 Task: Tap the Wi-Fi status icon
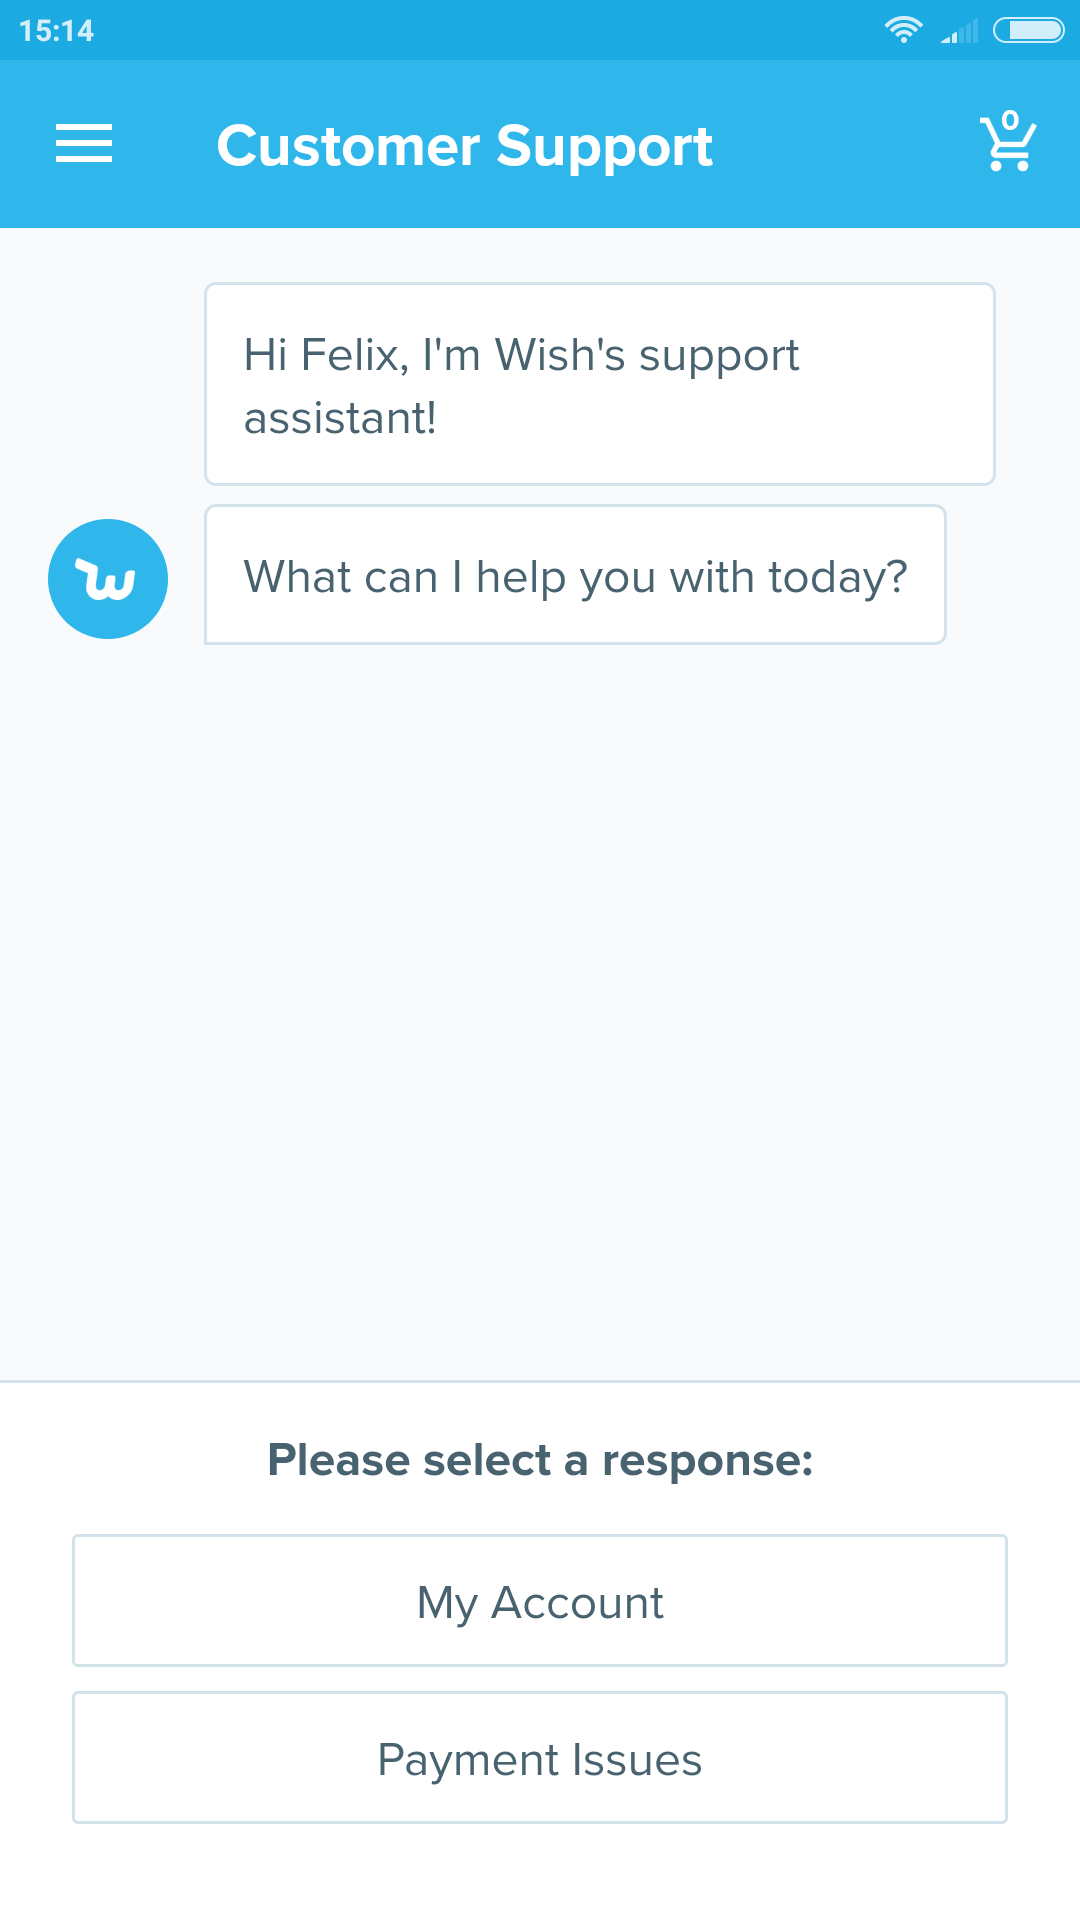click(x=903, y=30)
